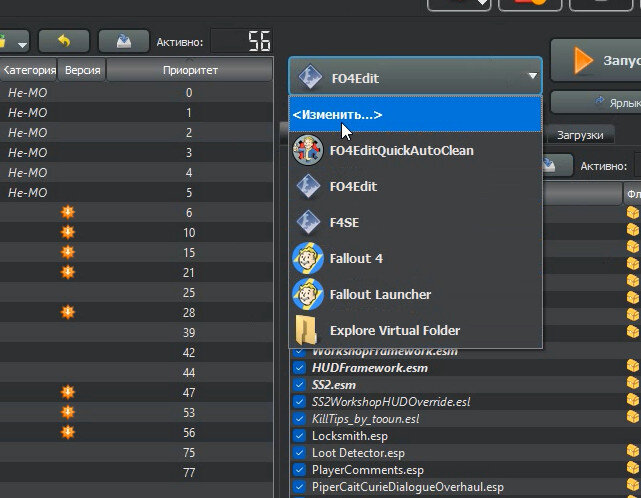The image size is (641, 498).
Task: Toggle the KillTips_by_tooun.esl checkbox
Action: (x=299, y=419)
